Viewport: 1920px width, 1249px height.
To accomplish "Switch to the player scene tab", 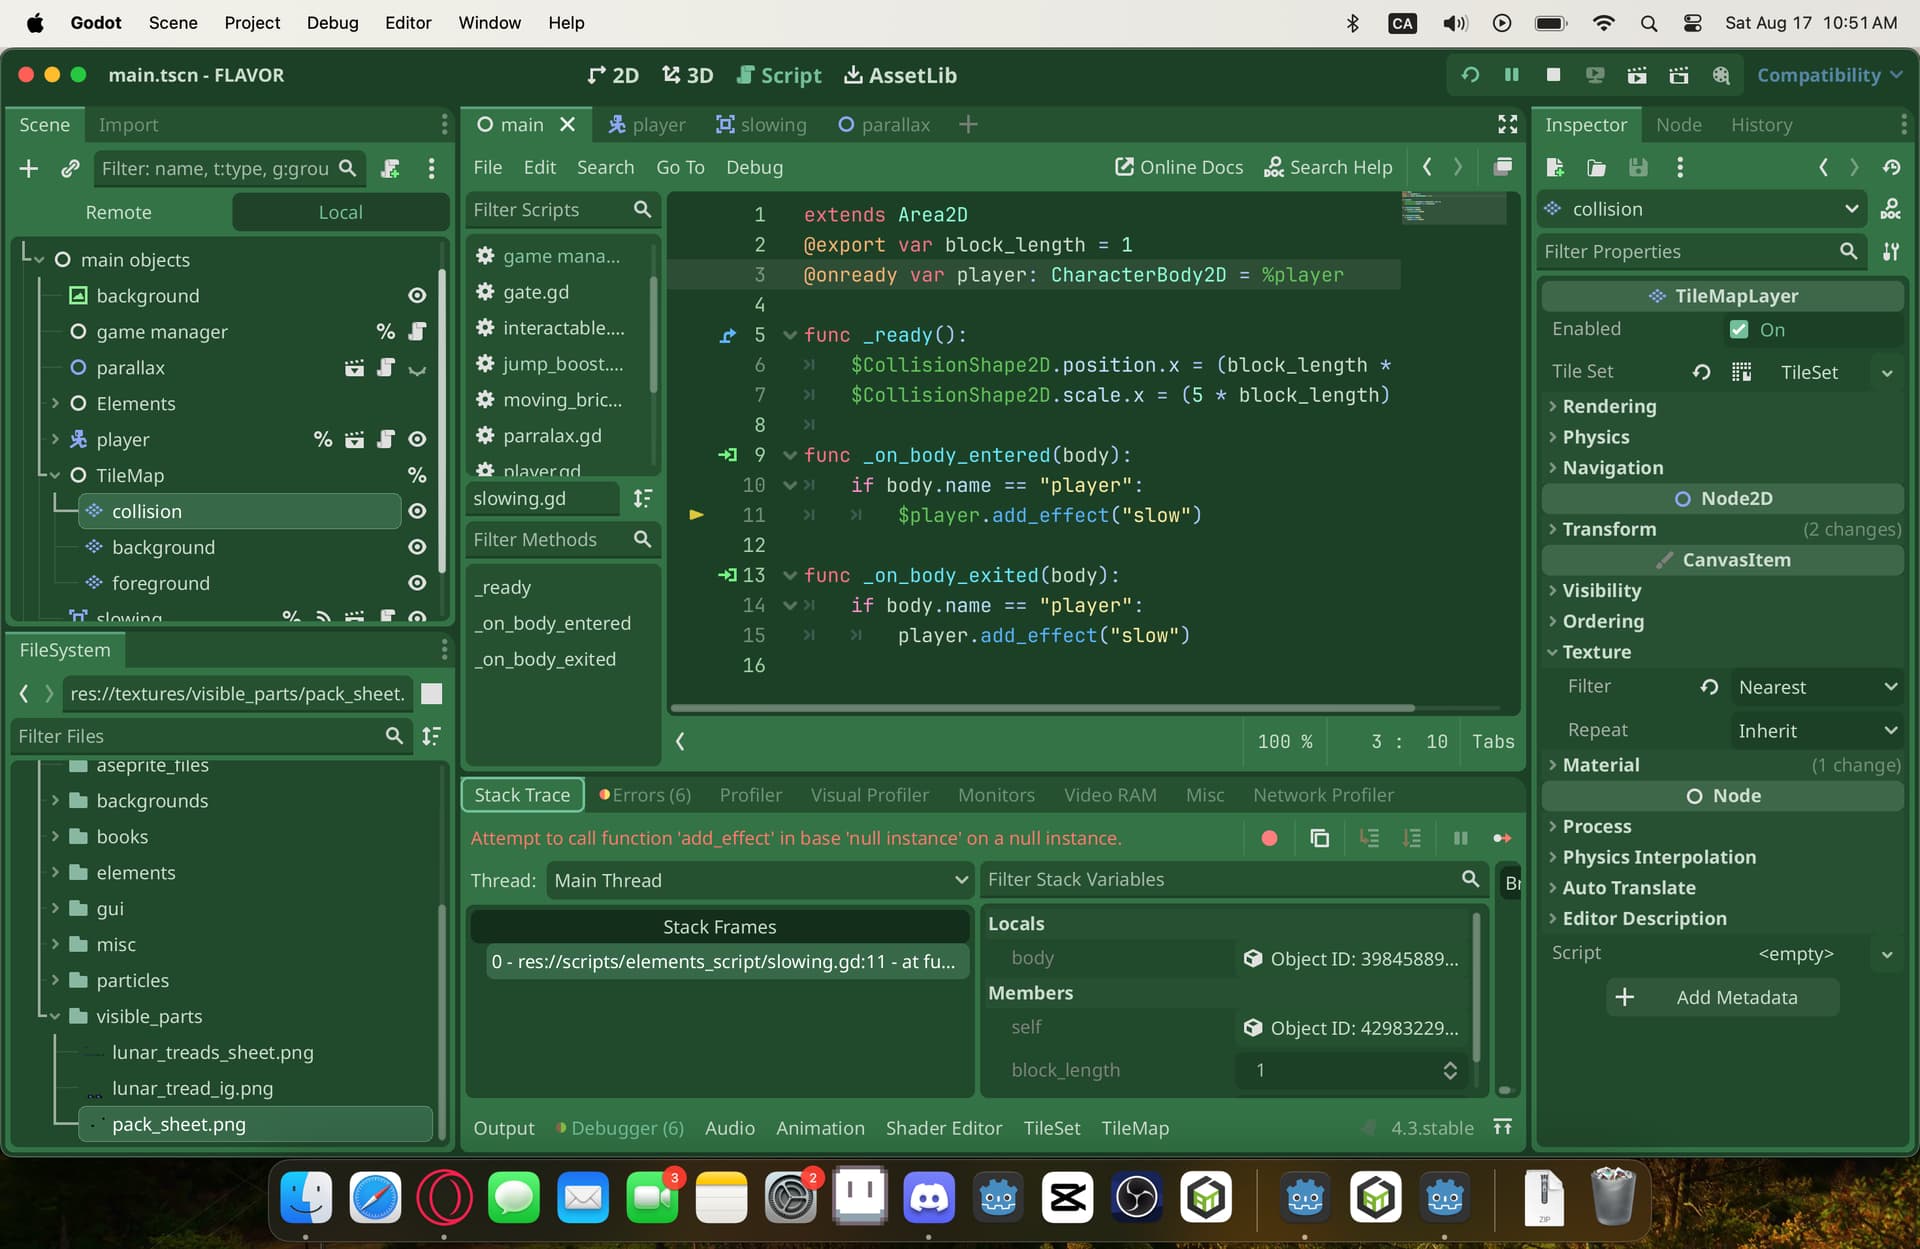I will 647,124.
